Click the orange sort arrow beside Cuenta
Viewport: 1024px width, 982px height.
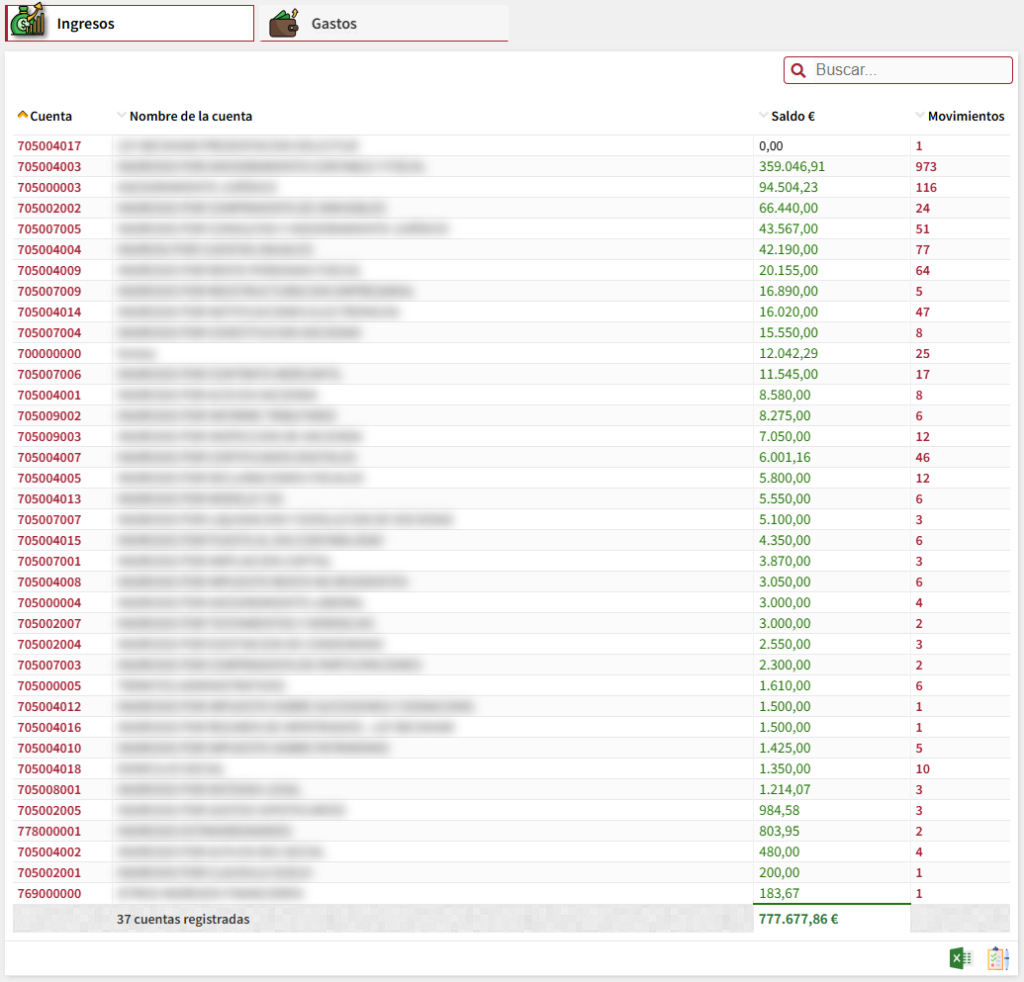point(22,116)
